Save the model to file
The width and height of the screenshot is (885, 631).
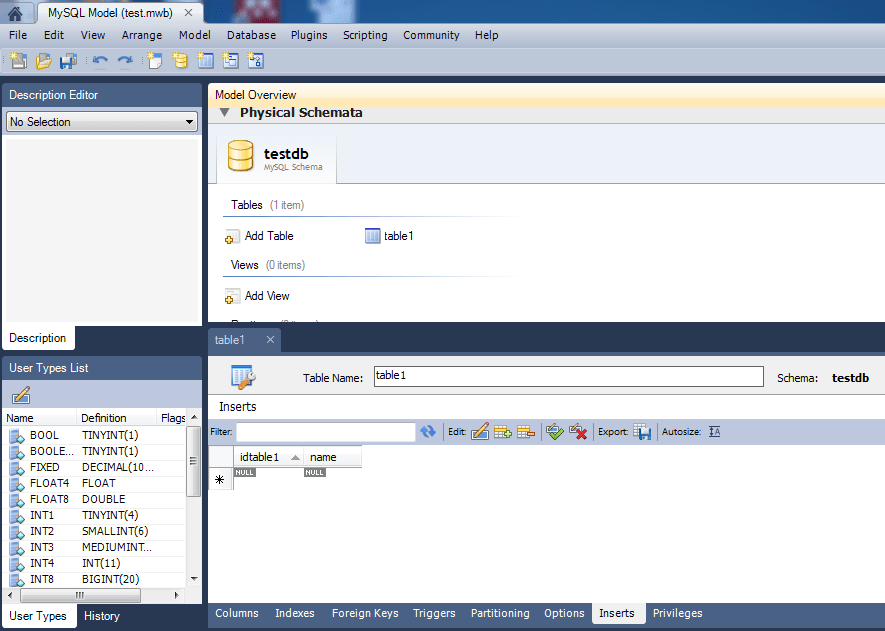coord(68,60)
